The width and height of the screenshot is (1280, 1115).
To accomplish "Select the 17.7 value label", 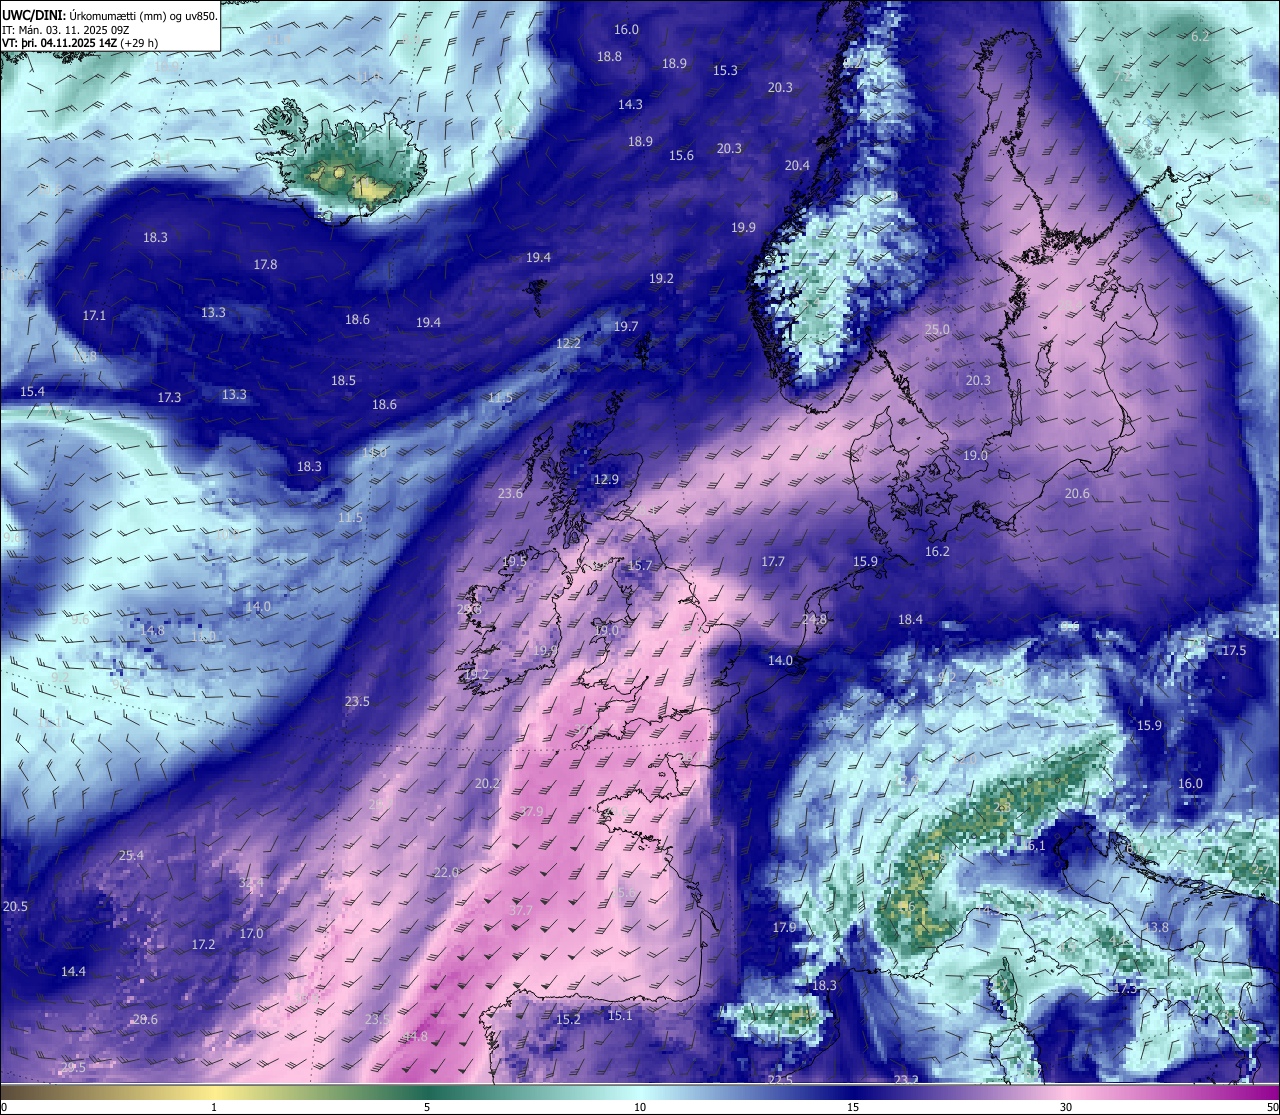I will click(773, 562).
